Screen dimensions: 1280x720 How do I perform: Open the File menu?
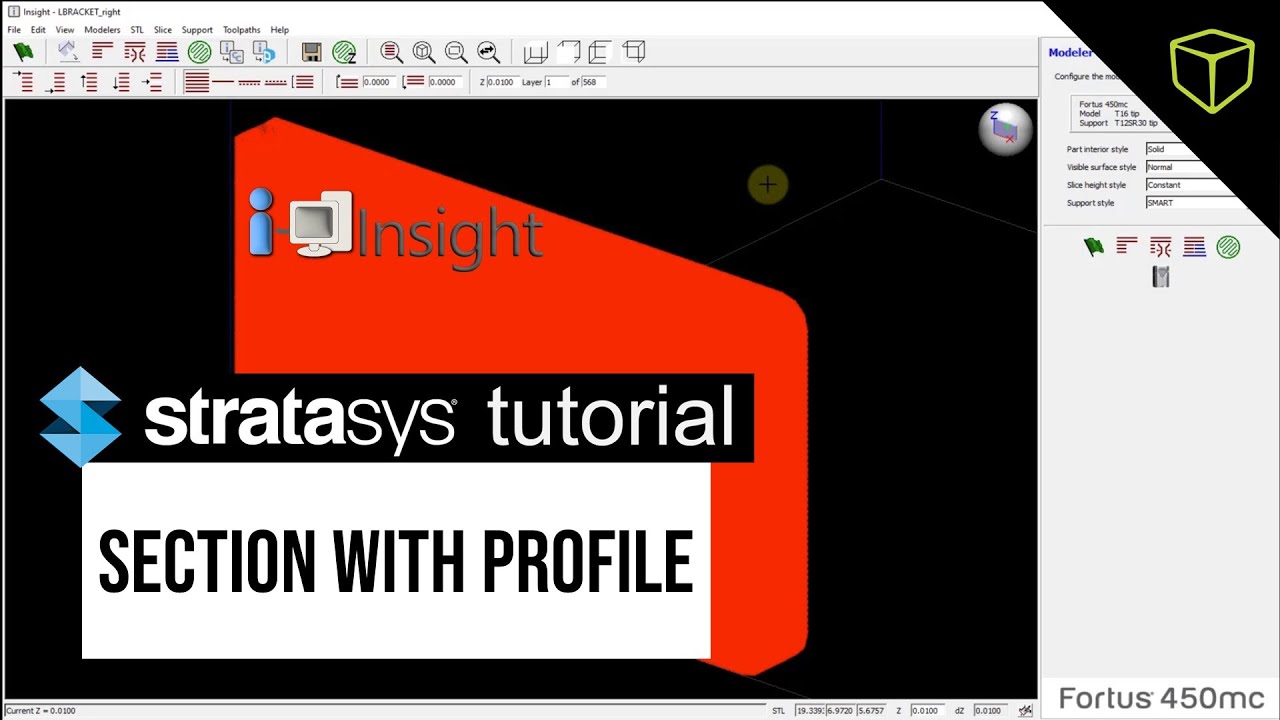coord(14,30)
